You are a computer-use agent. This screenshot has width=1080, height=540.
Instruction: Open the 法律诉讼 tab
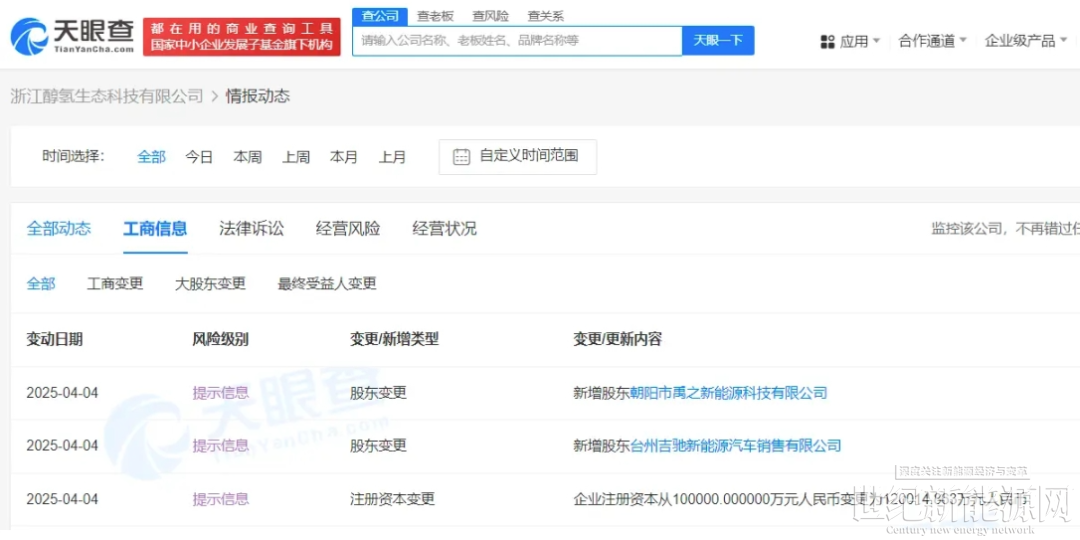coord(251,229)
